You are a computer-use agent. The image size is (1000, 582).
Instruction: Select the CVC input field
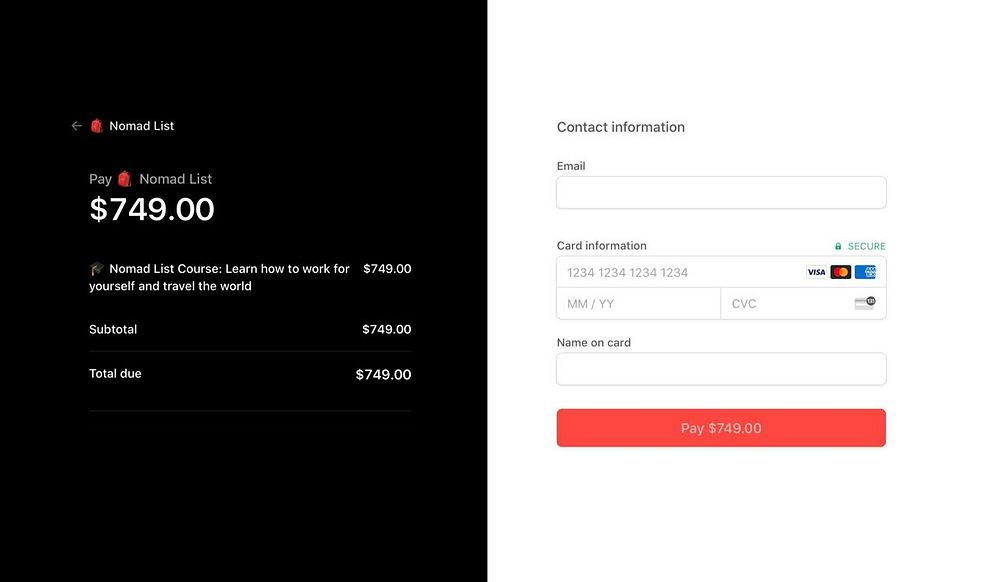click(x=785, y=303)
